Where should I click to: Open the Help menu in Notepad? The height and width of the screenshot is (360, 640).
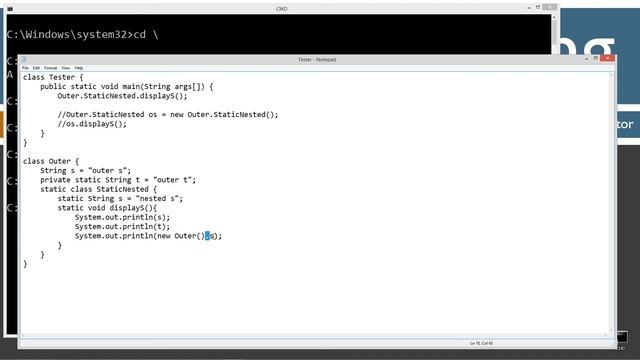point(79,68)
